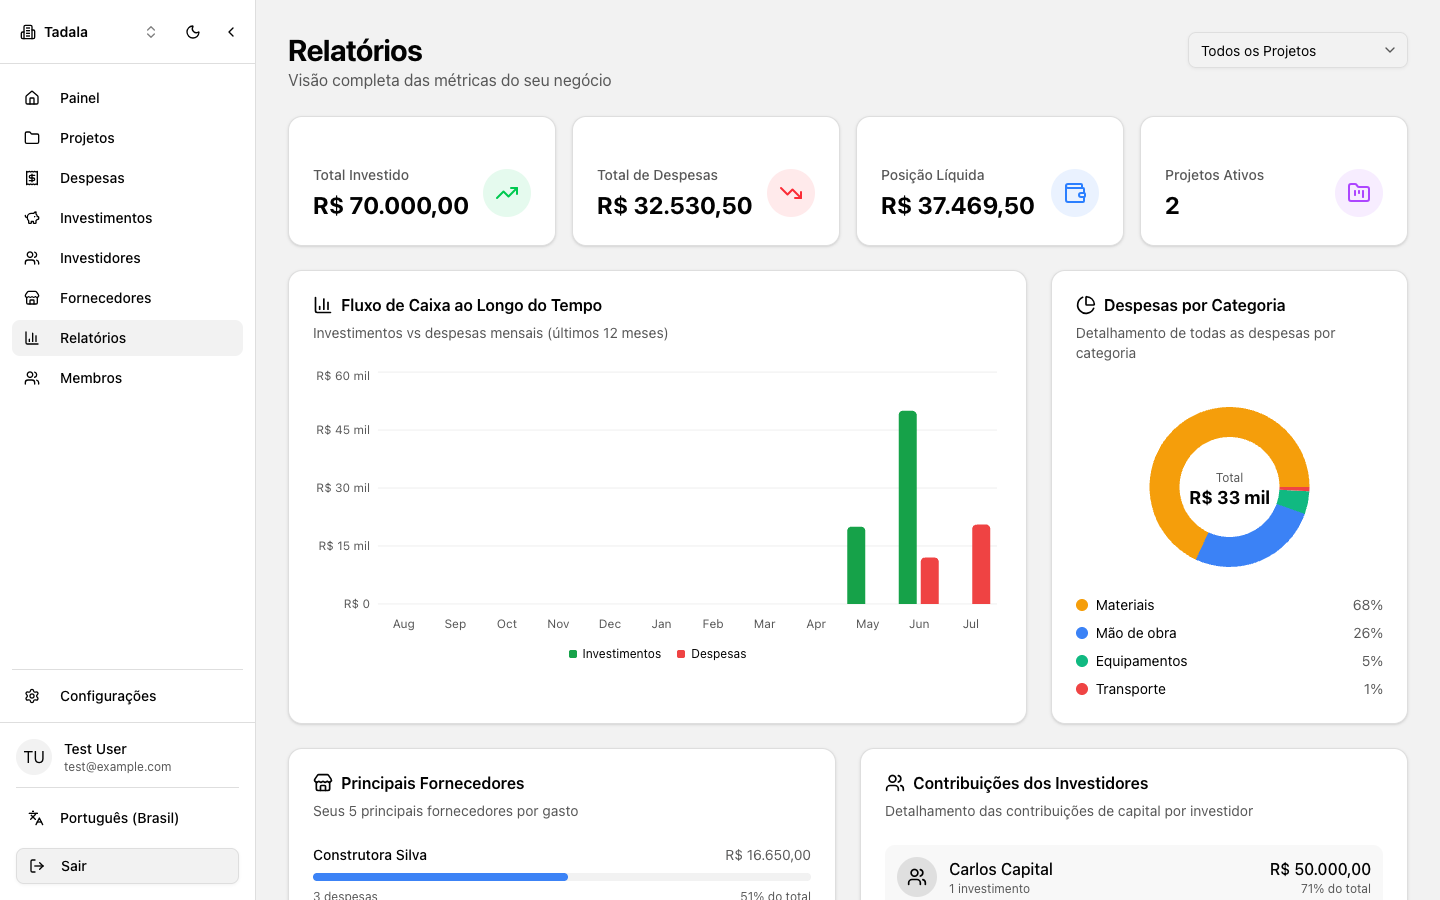
Task: Click the Sair logout arrow icon
Action: pos(37,866)
